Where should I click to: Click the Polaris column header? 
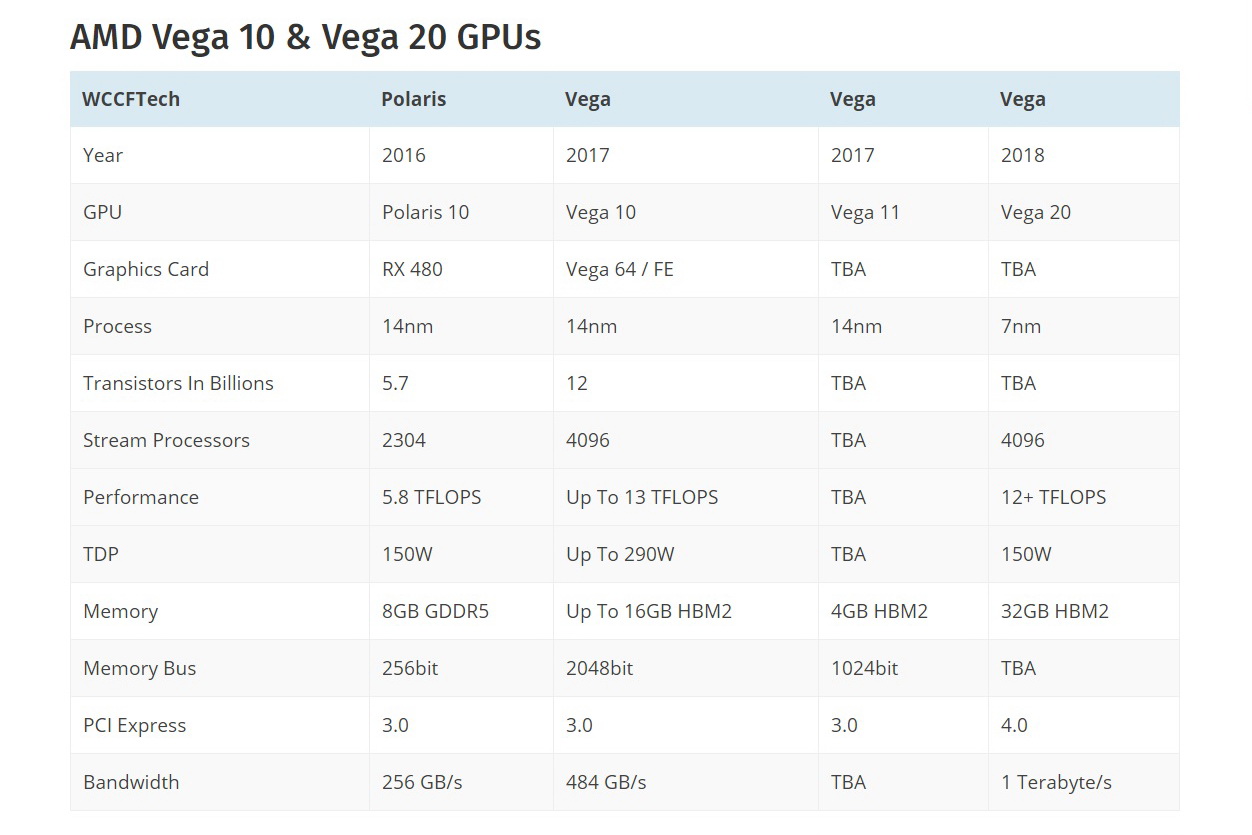(413, 99)
